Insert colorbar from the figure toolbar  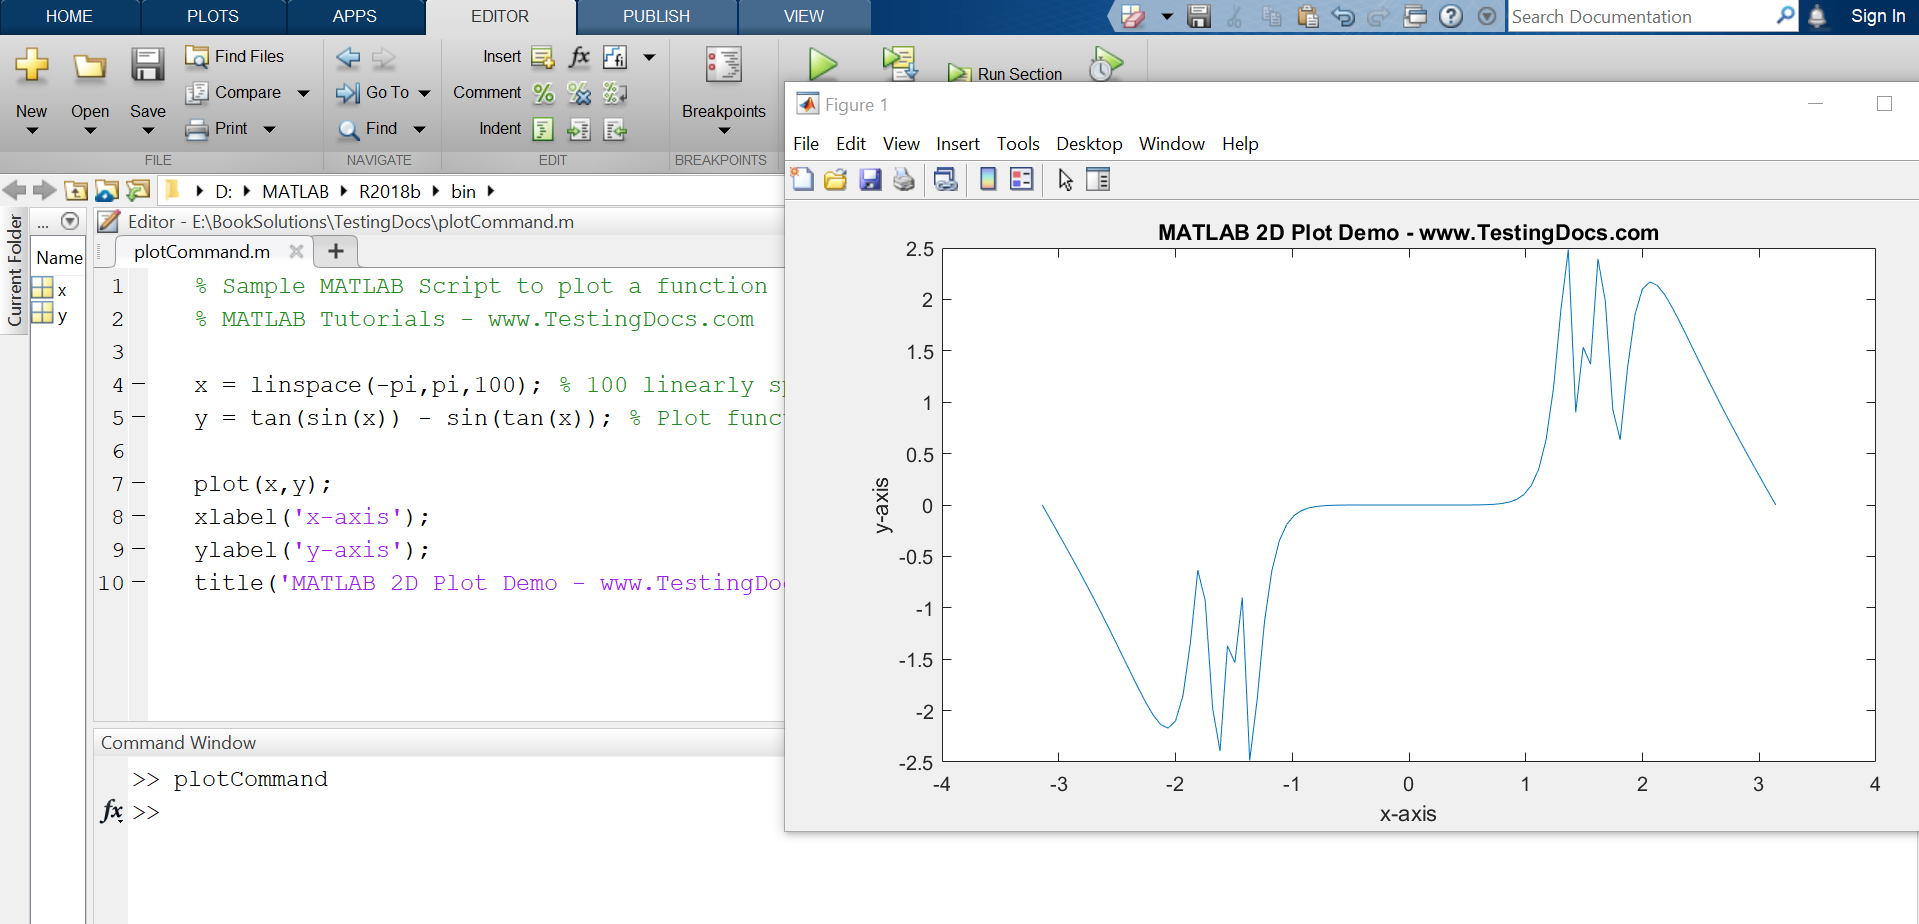click(988, 180)
